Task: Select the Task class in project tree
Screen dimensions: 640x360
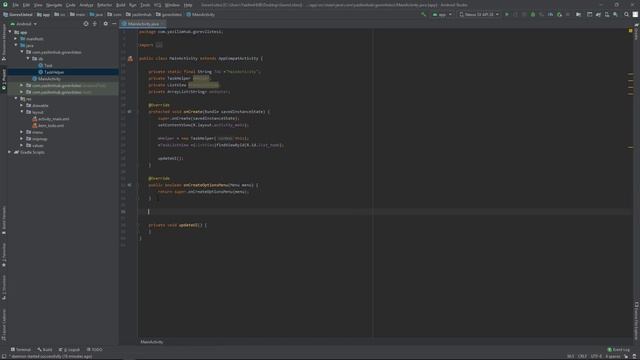Action: 45,65
